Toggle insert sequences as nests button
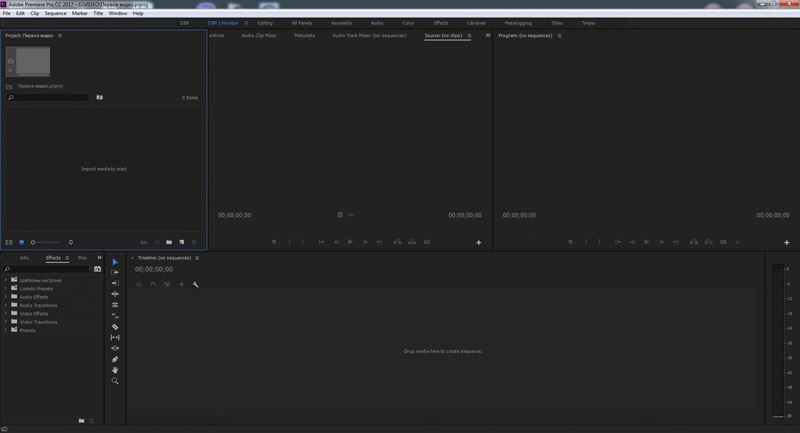Viewport: 800px width, 433px height. click(x=139, y=285)
